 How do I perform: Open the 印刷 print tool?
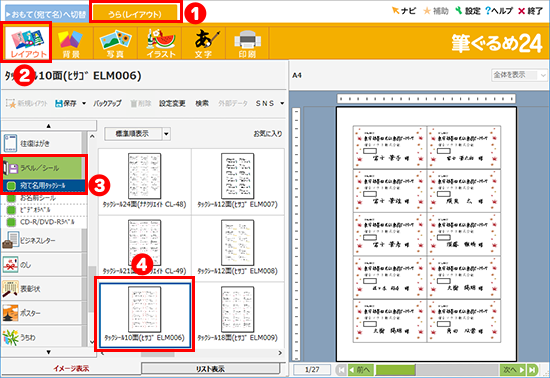click(x=247, y=43)
